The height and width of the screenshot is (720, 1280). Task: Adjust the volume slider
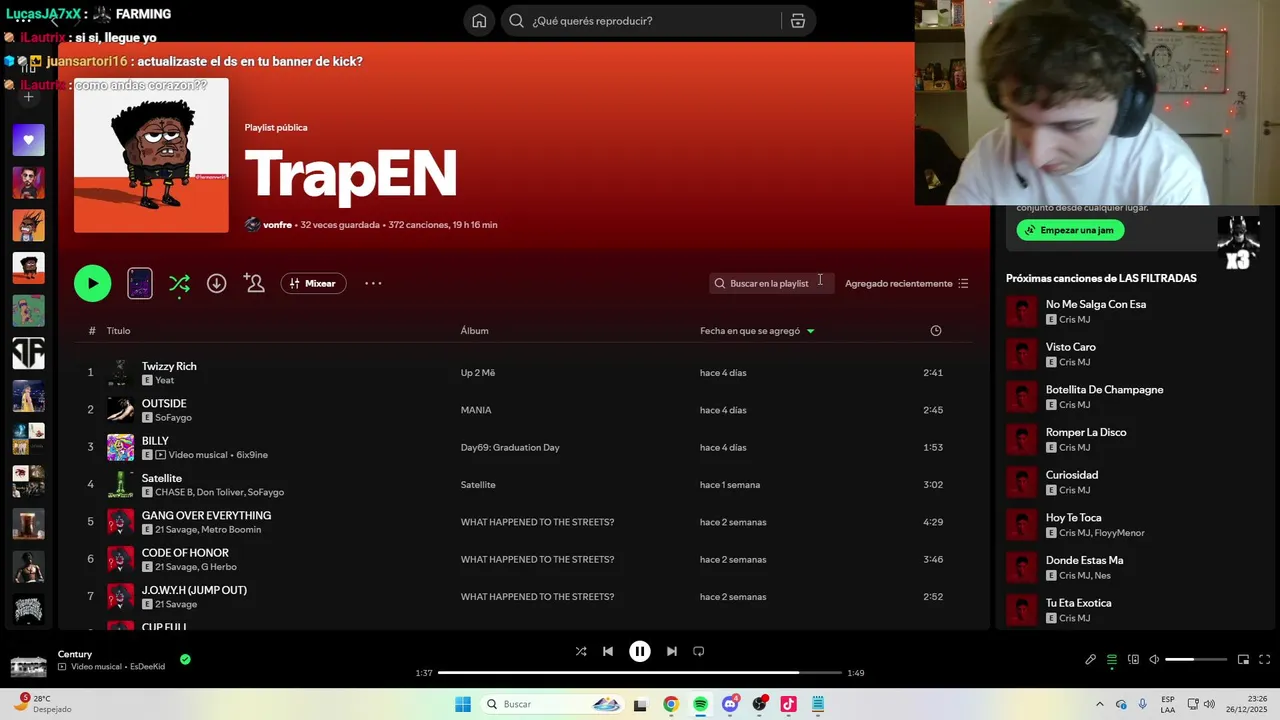tap(1196, 660)
